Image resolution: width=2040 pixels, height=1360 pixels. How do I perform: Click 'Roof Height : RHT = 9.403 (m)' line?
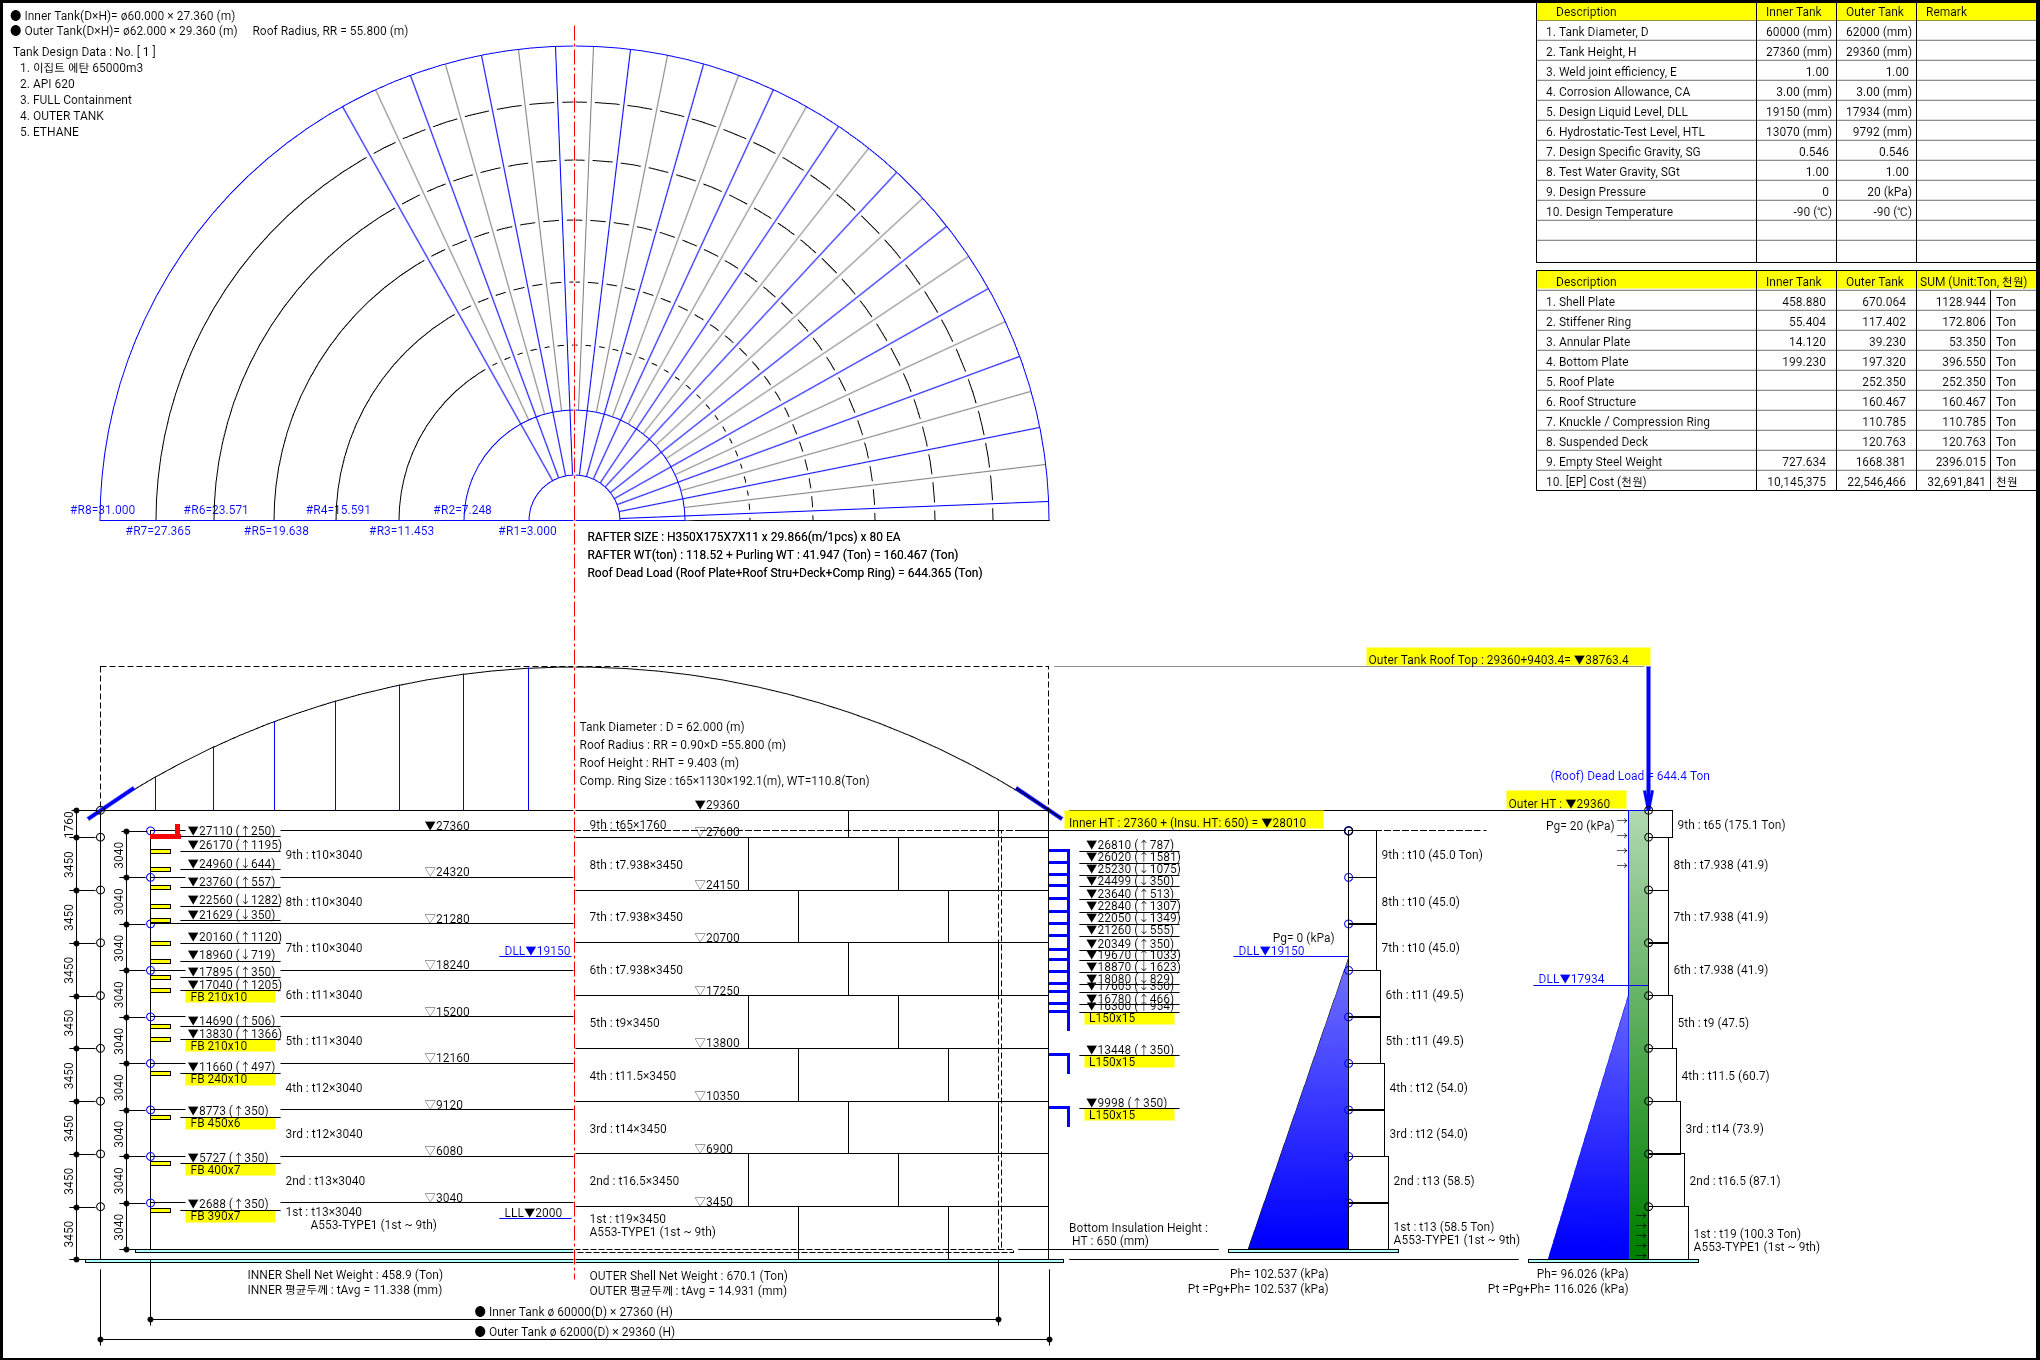[659, 763]
